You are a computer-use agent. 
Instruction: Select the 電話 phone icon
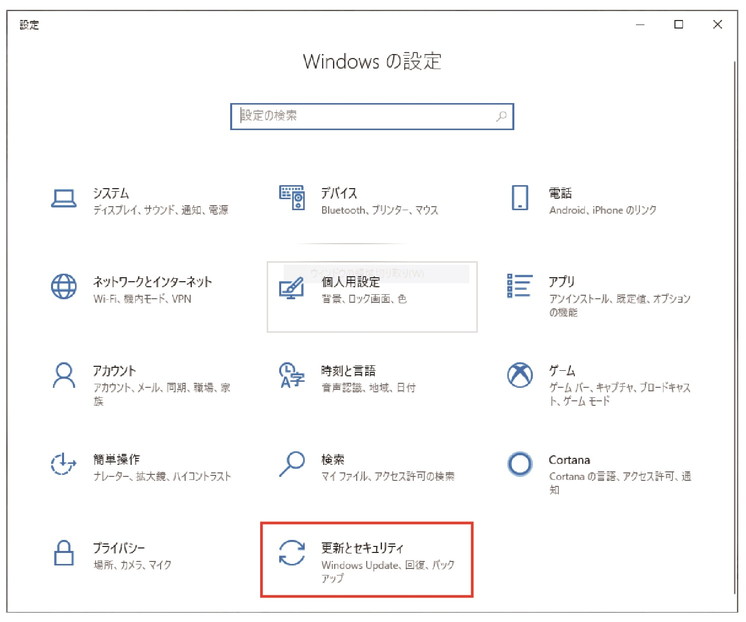pyautogui.click(x=520, y=197)
